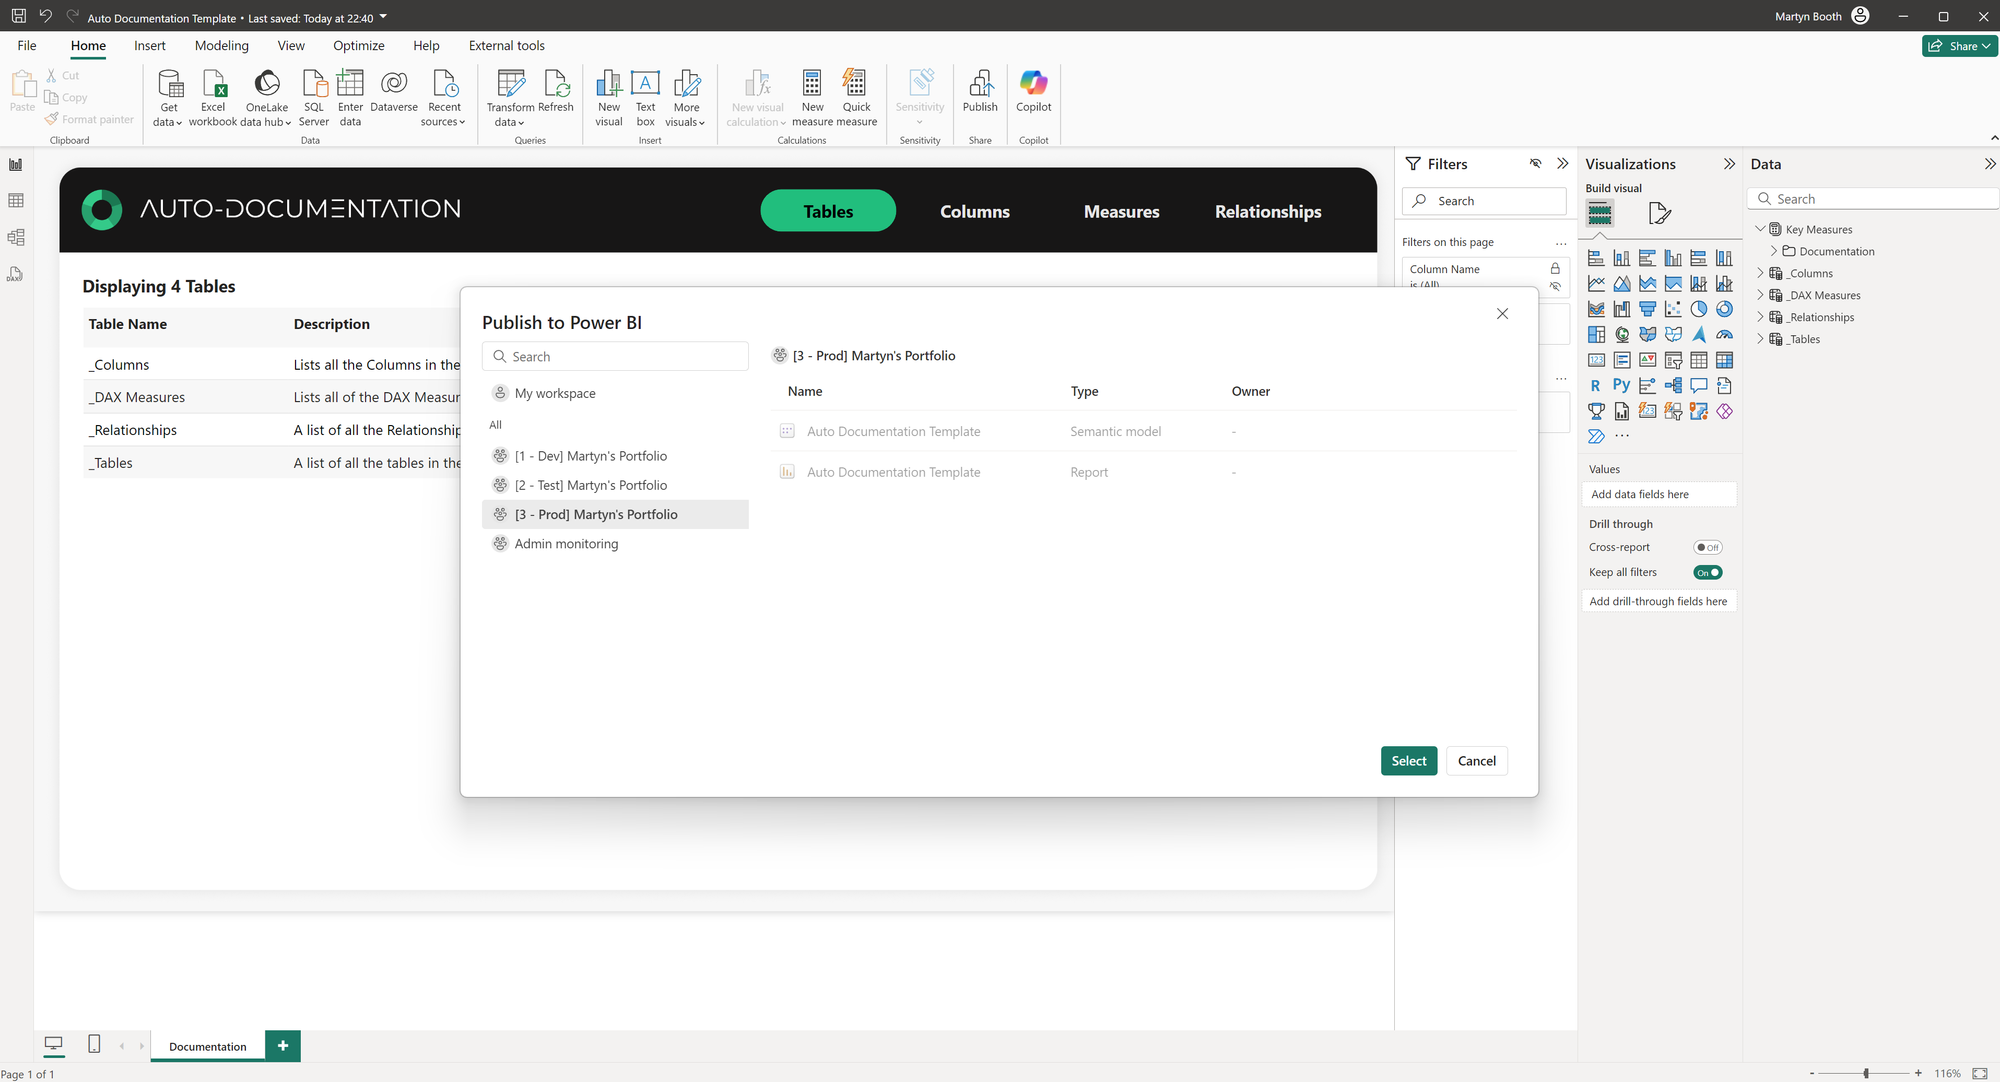The width and height of the screenshot is (2000, 1082).
Task: Switch to Model view in left sidebar
Action: click(16, 238)
